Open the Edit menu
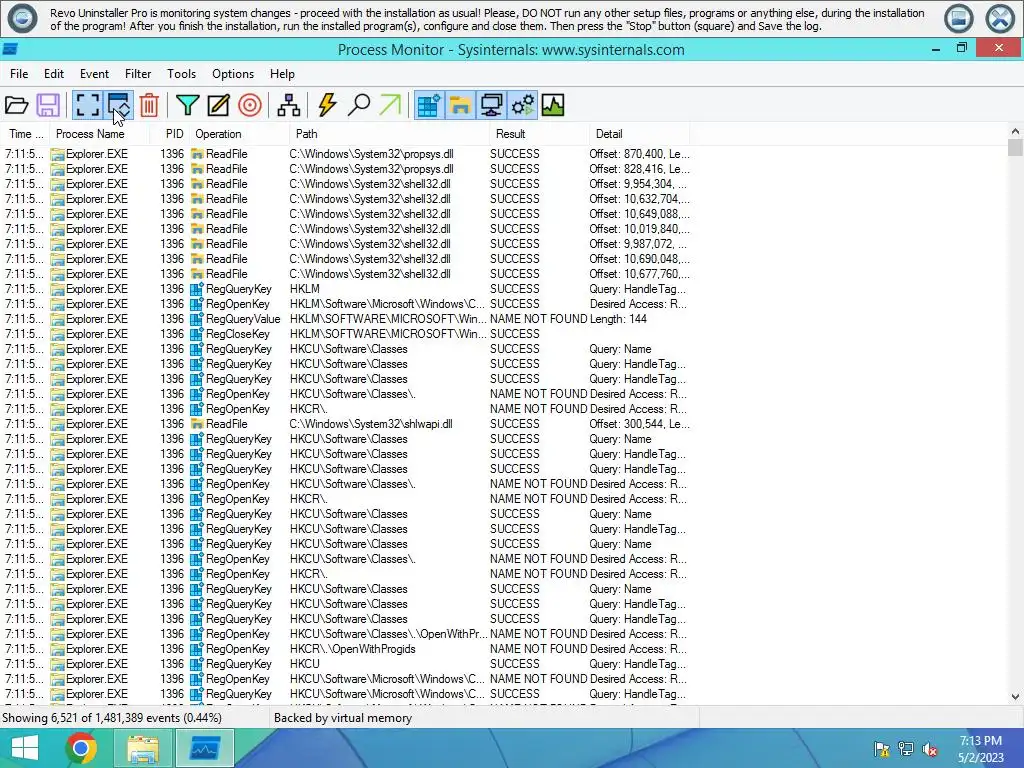This screenshot has width=1024, height=768. click(x=54, y=74)
